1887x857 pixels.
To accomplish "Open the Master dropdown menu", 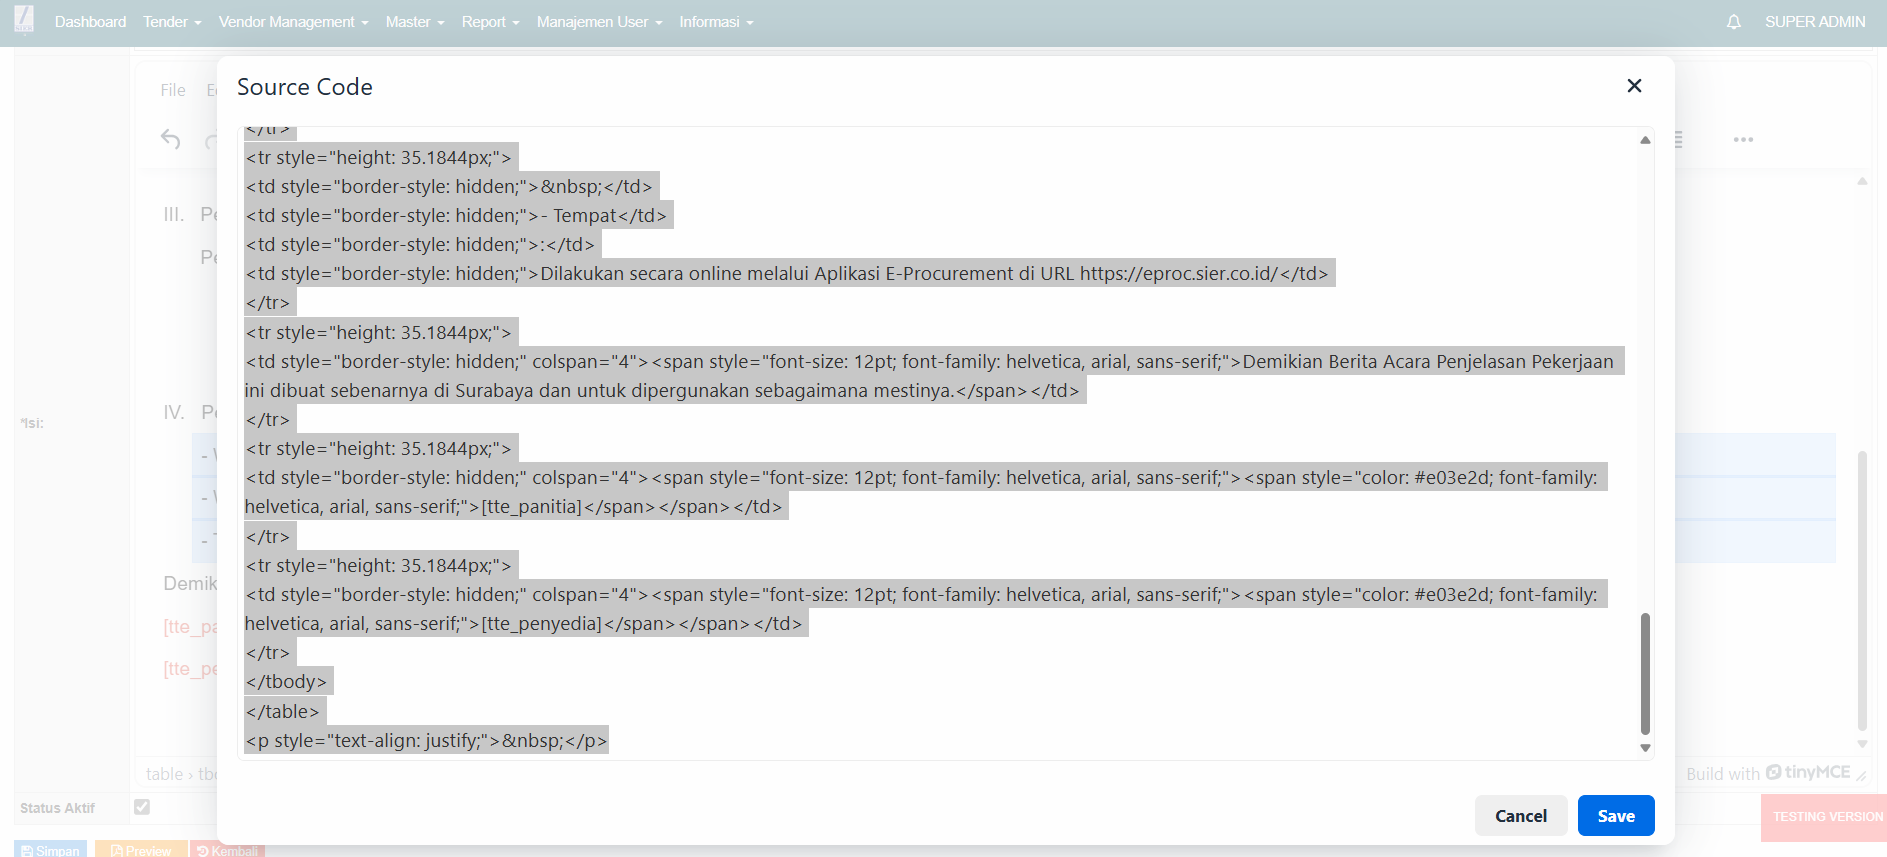I will (415, 22).
